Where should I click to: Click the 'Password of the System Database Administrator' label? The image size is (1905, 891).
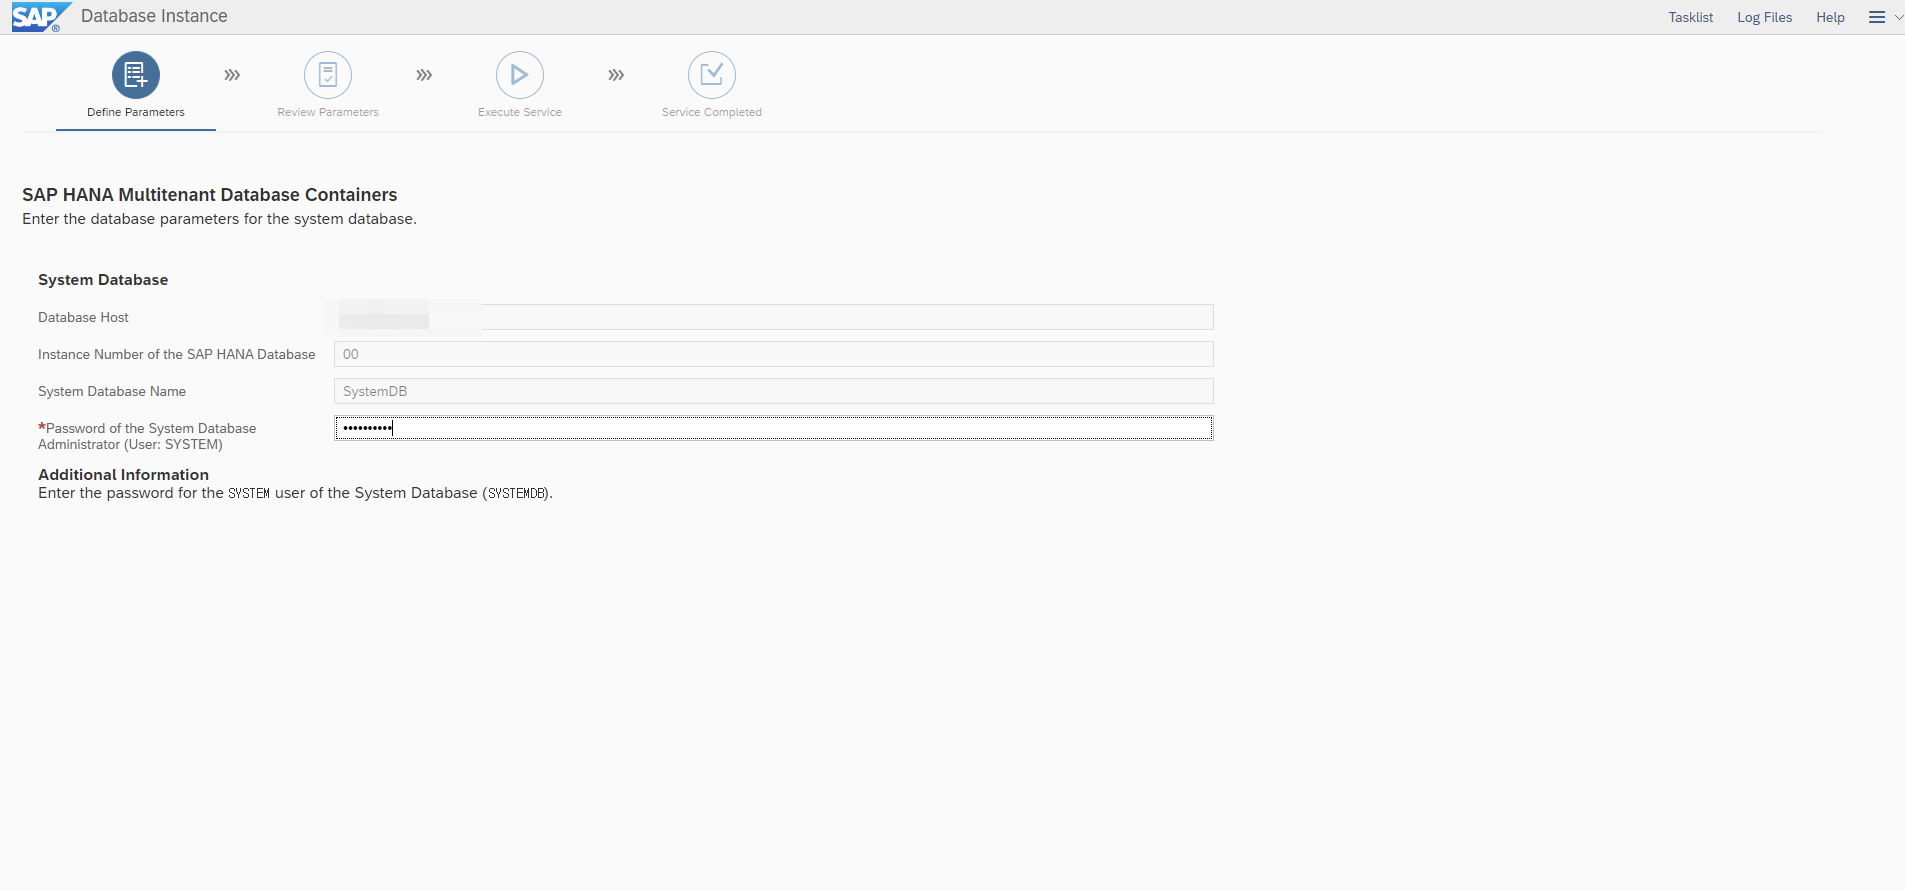147,436
